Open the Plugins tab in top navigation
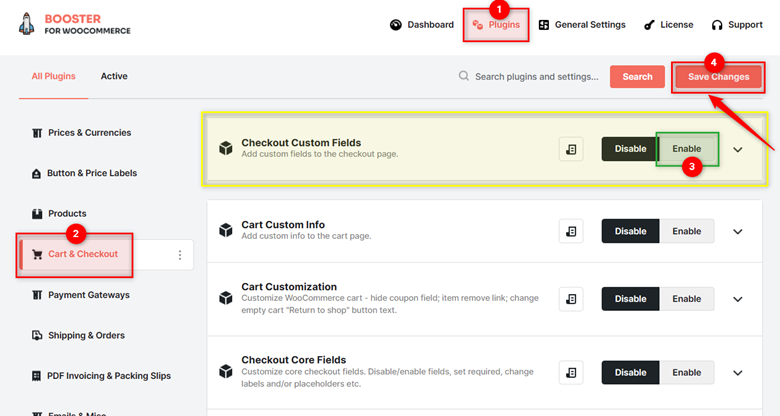The height and width of the screenshot is (416, 780). [496, 25]
